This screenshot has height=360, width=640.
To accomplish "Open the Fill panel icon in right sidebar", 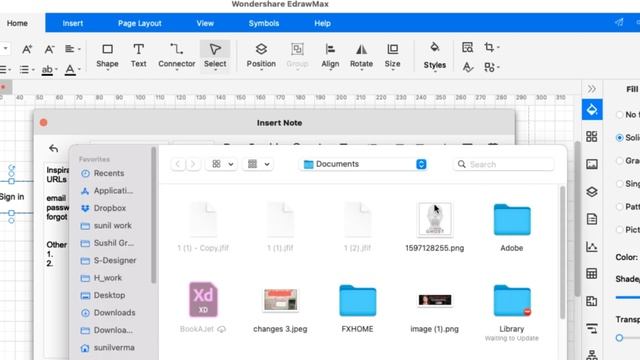I will pos(592,109).
